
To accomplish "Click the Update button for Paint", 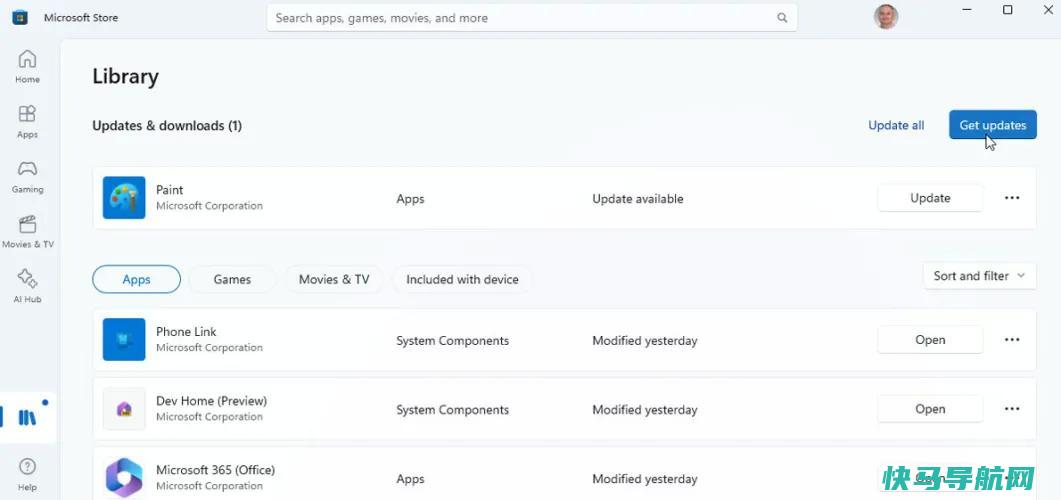I will pyautogui.click(x=930, y=198).
